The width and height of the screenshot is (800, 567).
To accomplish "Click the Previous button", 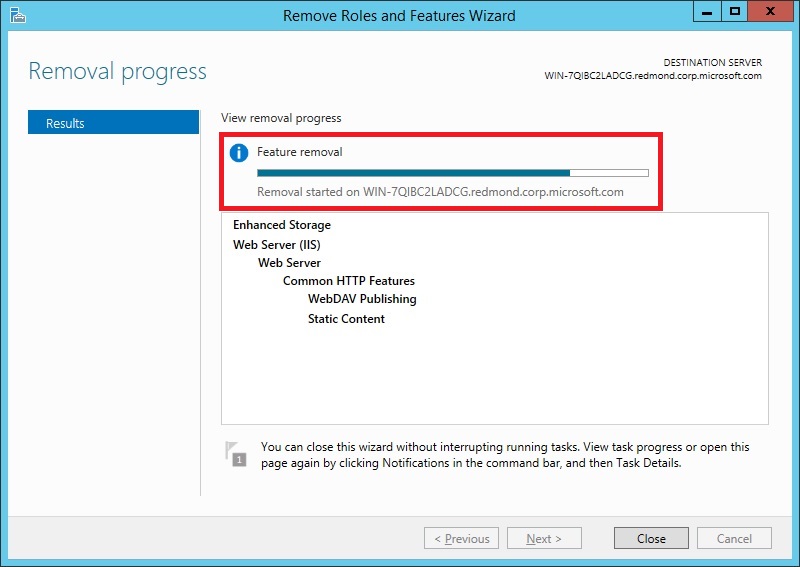I will pyautogui.click(x=461, y=538).
